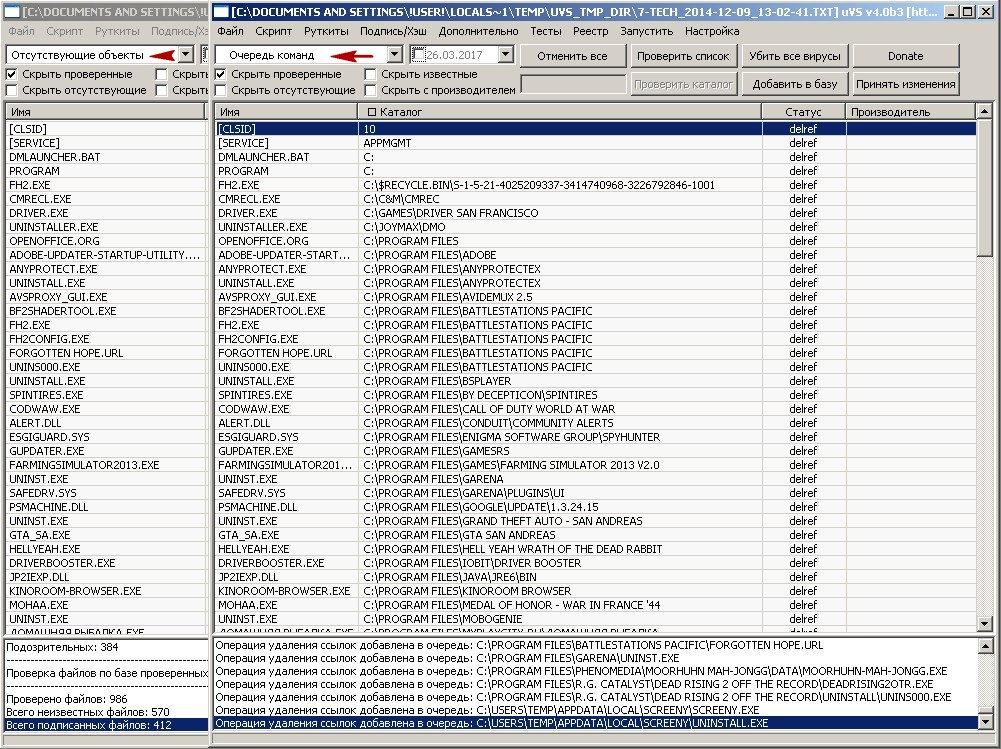This screenshot has width=1001, height=749.
Task: Select ALERT.DLL in the left window list
Action: [106, 423]
